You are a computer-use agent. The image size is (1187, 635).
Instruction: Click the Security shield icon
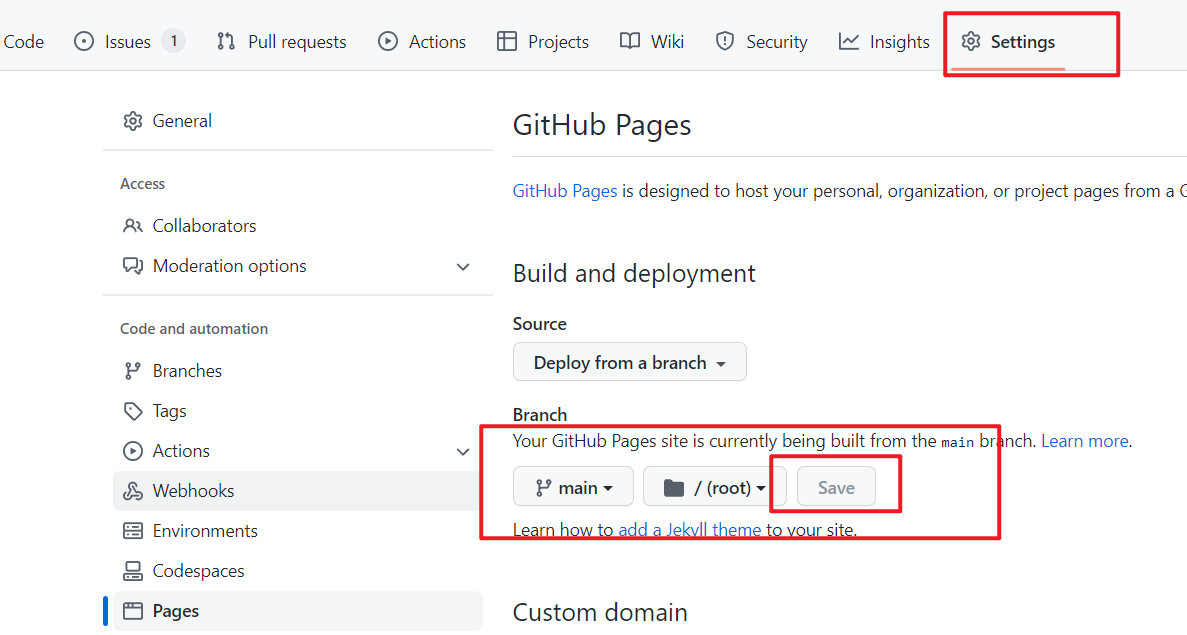tap(724, 42)
